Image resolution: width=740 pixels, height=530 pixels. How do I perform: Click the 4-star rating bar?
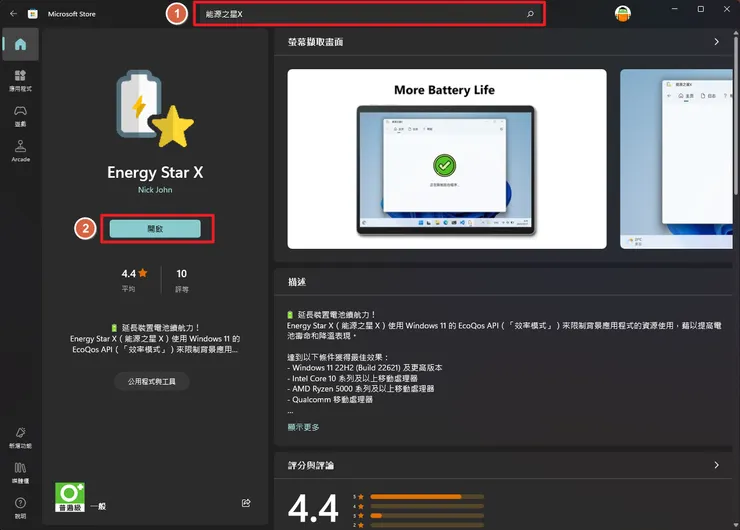pyautogui.click(x=427, y=506)
